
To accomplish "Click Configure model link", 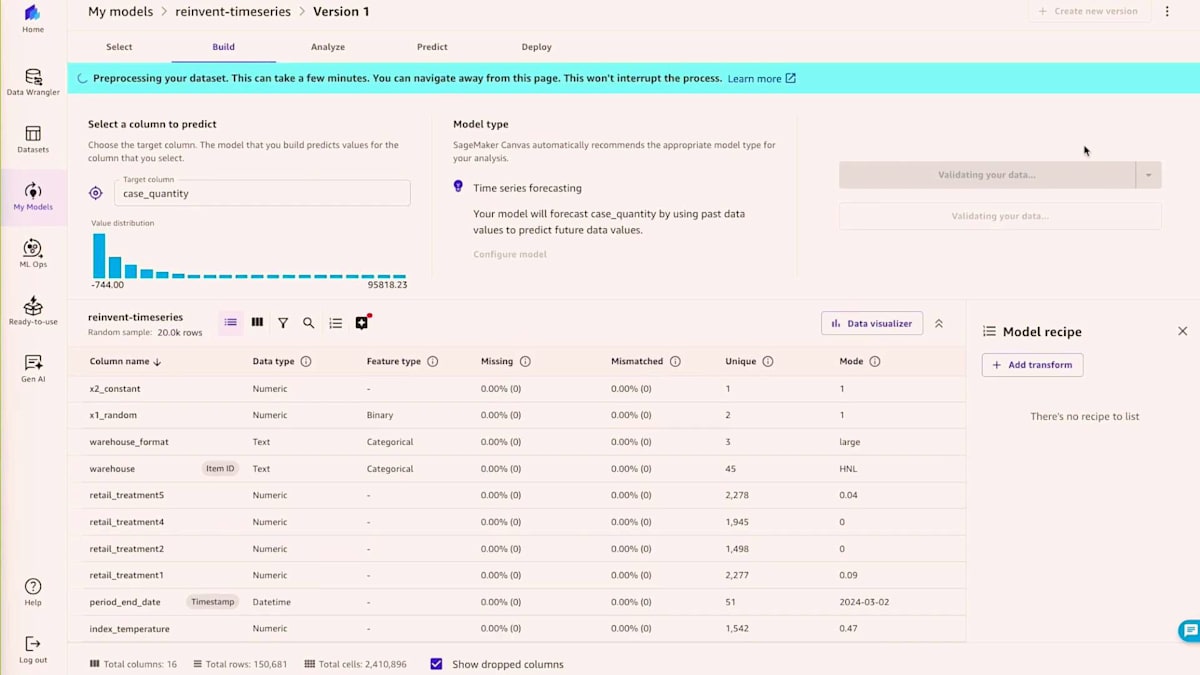I will tap(510, 254).
